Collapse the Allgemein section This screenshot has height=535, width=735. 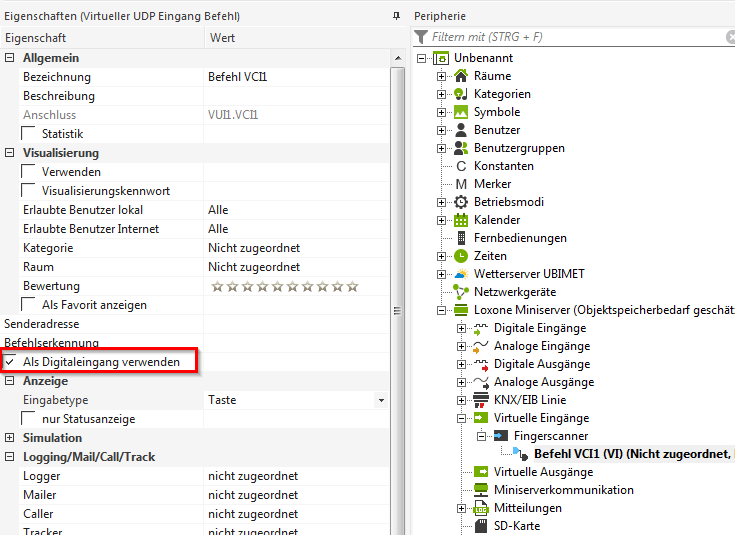coord(9,58)
